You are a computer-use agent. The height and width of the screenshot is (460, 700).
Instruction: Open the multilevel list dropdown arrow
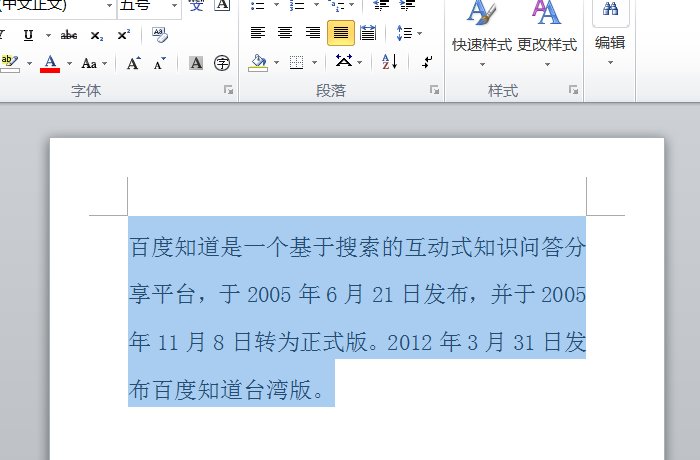[351, 5]
